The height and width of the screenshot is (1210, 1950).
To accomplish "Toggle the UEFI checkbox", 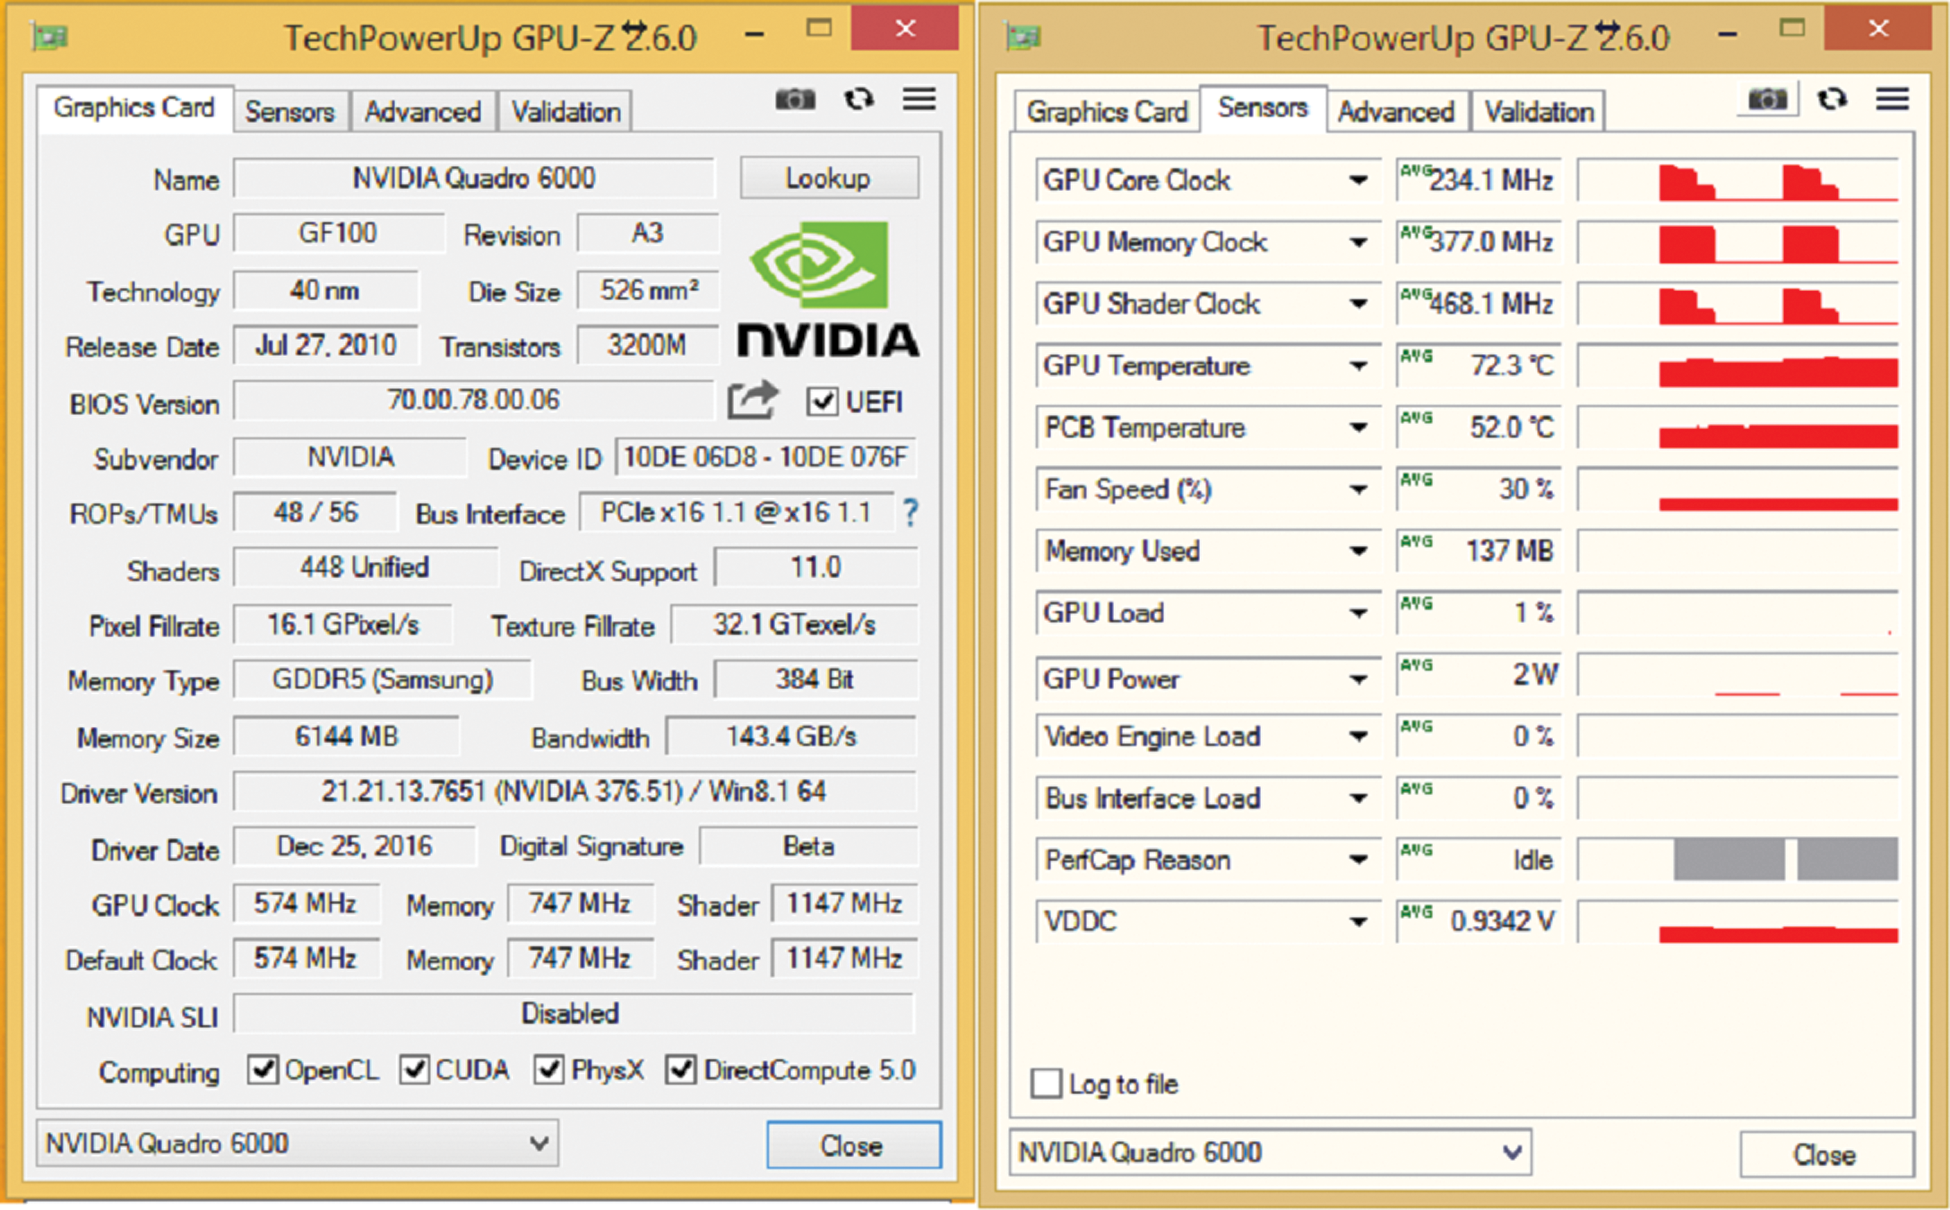I will [x=822, y=402].
